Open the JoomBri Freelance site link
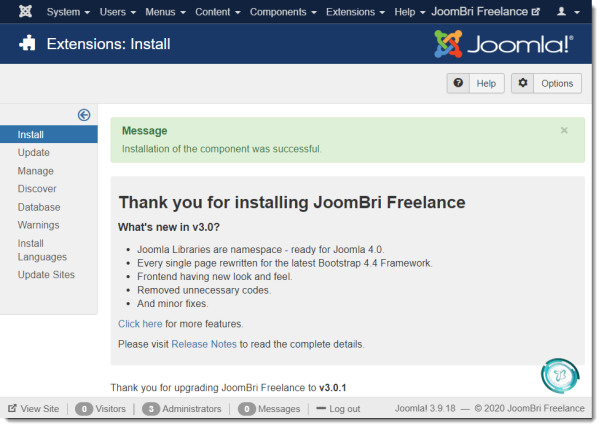This screenshot has width=600, height=428. (x=485, y=12)
